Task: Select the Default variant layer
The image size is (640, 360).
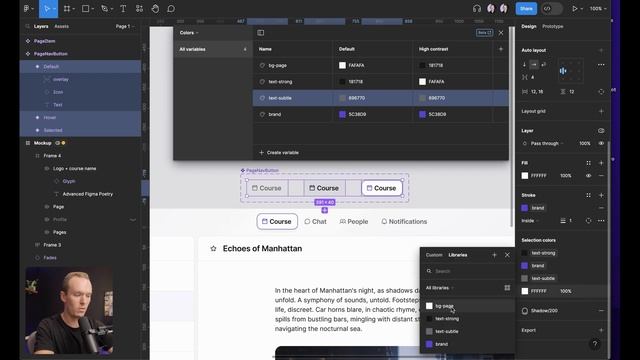Action: [x=51, y=67]
